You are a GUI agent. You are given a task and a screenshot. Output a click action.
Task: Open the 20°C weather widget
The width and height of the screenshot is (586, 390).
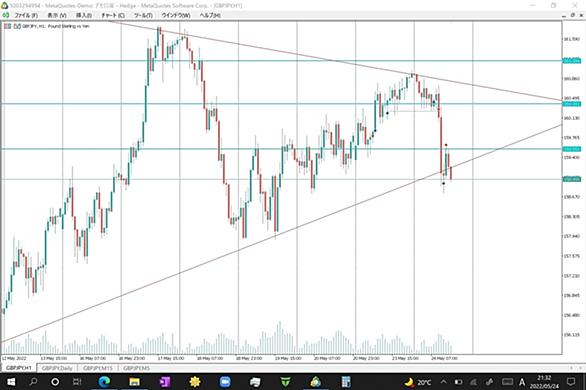click(418, 382)
